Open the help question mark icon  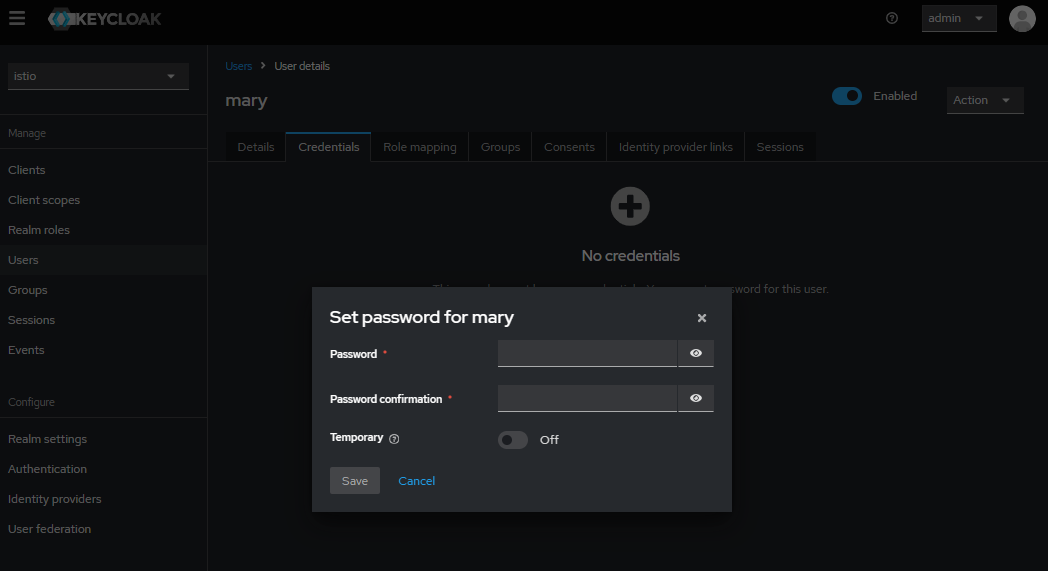(892, 18)
